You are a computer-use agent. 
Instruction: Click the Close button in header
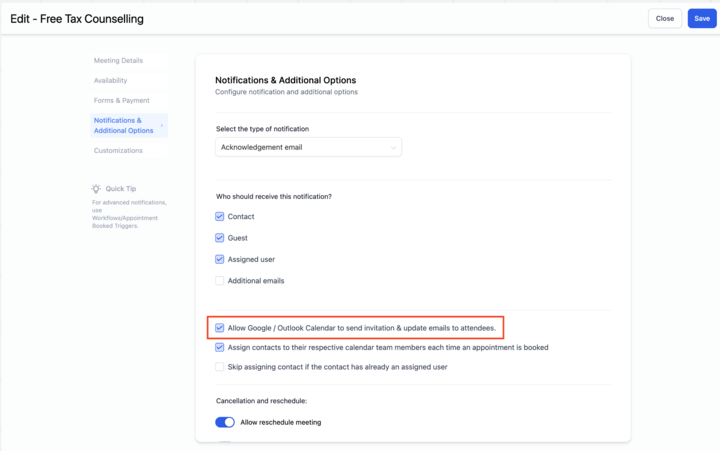click(x=665, y=18)
